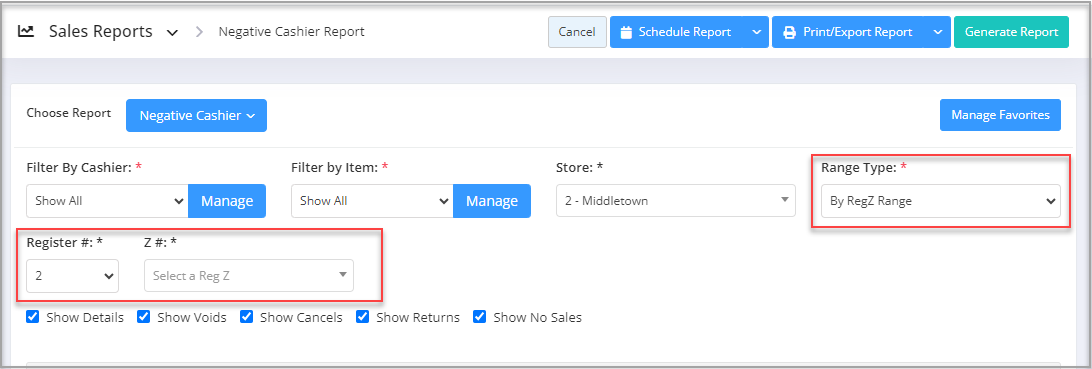Click the printer icon on Print/Export Report
Viewport: 1092px width, 369px height.
(790, 32)
